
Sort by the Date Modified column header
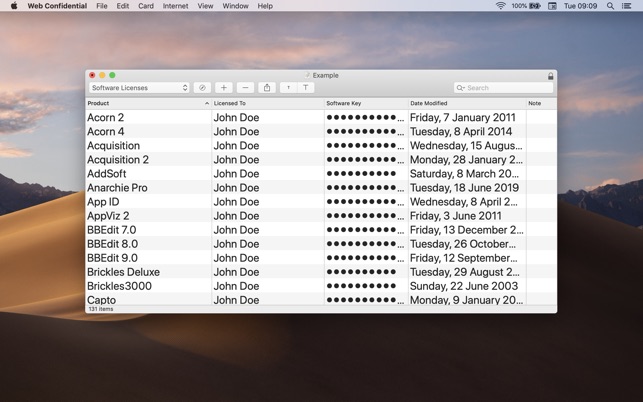point(467,103)
